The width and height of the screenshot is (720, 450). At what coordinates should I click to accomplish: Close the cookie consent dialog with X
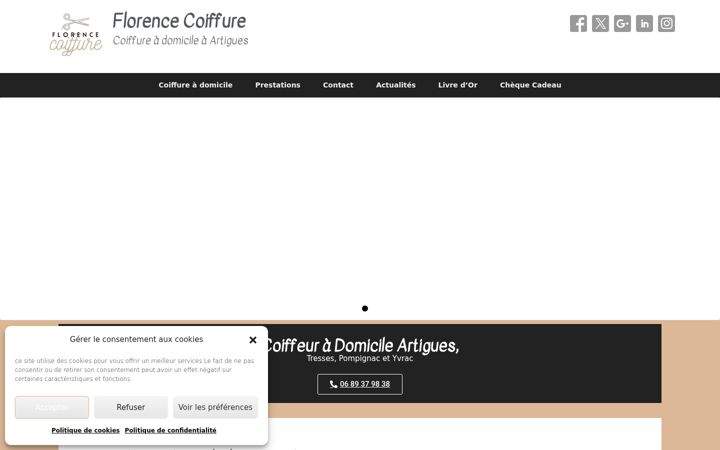253,340
